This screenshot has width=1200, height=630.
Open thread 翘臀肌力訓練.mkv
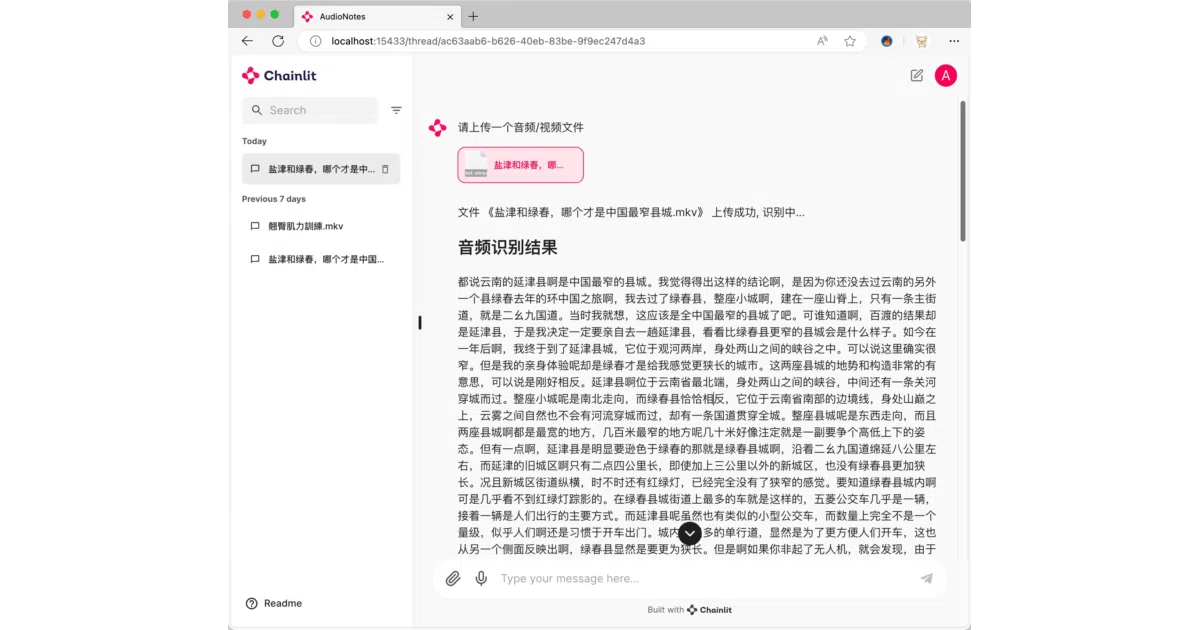pyautogui.click(x=321, y=226)
